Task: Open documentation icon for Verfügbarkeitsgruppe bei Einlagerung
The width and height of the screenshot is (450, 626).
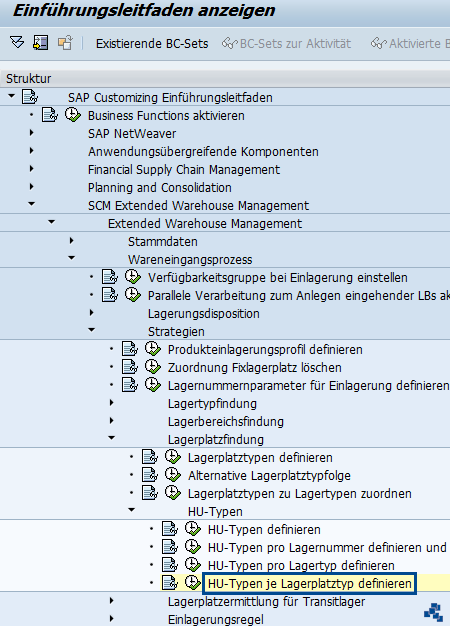Action: tap(110, 277)
